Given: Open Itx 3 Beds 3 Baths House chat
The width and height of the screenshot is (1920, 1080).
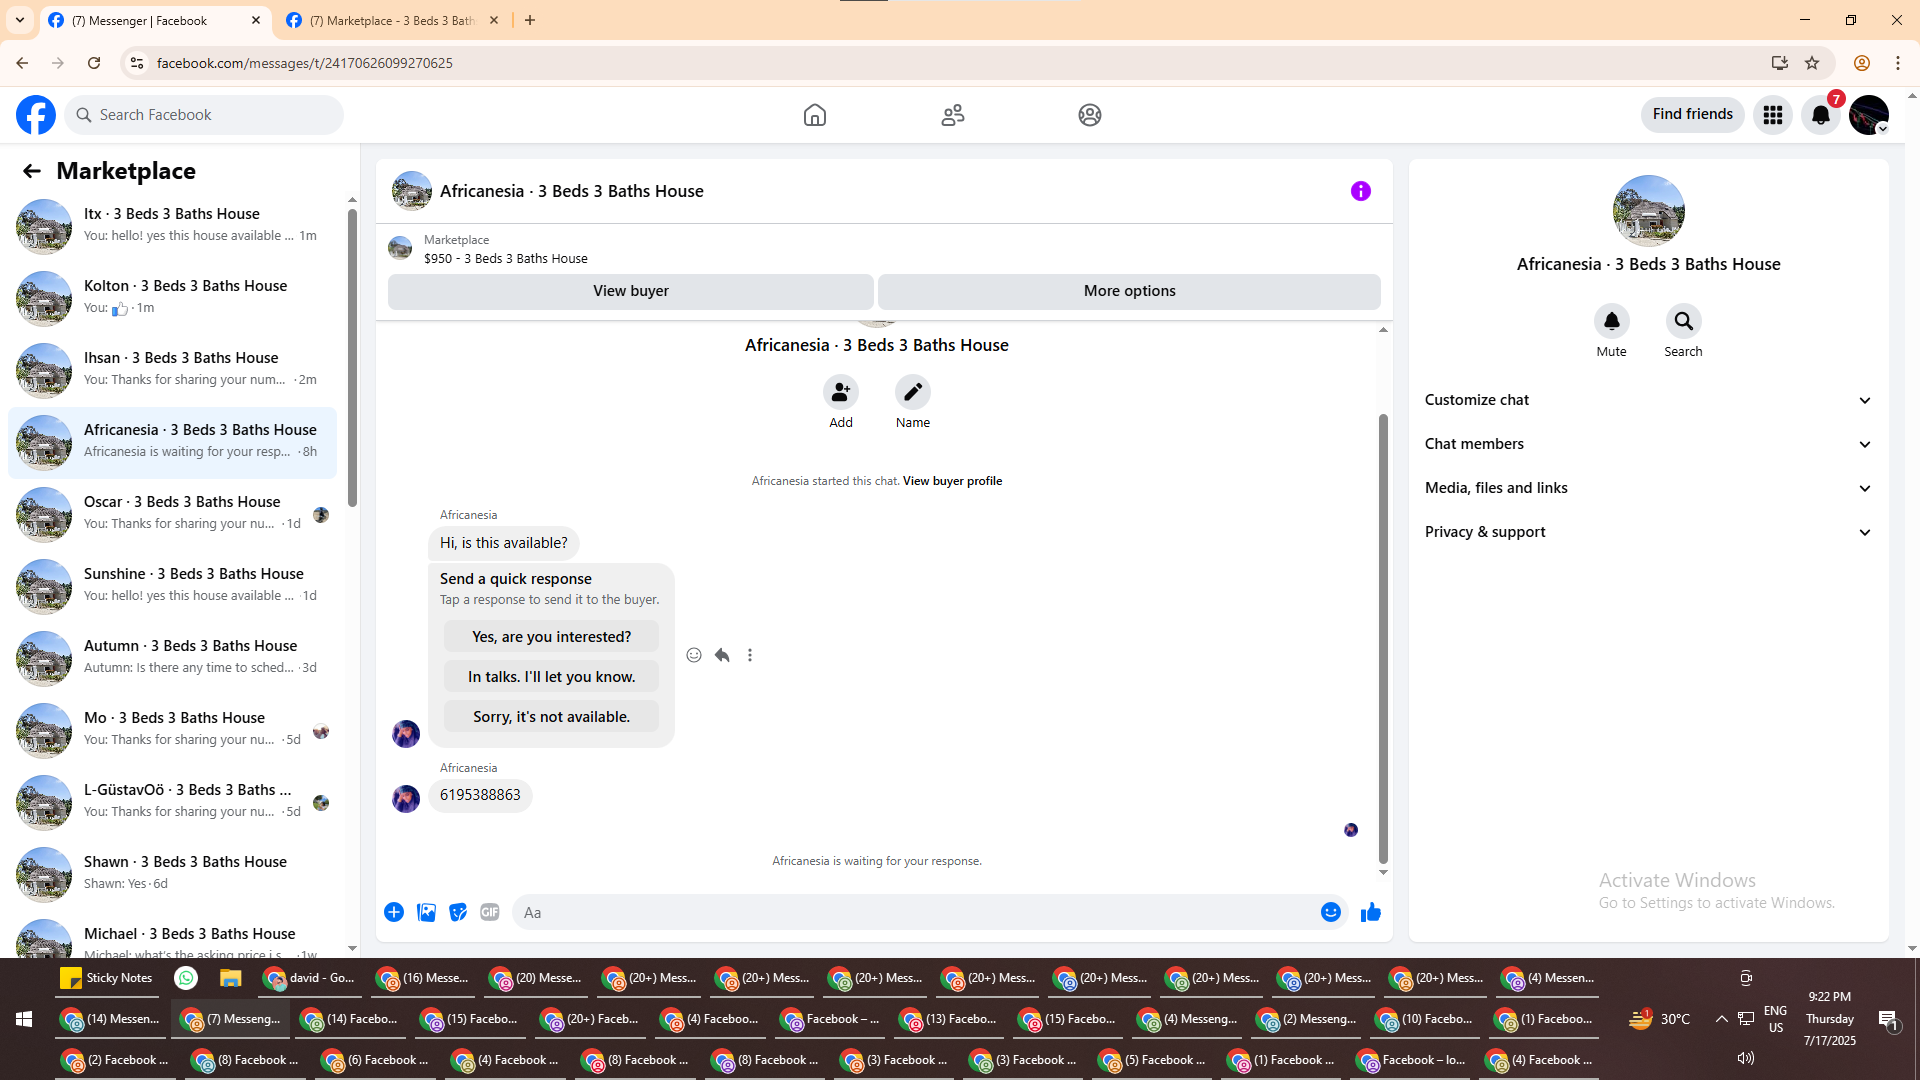Looking at the screenshot, I should [x=172, y=226].
